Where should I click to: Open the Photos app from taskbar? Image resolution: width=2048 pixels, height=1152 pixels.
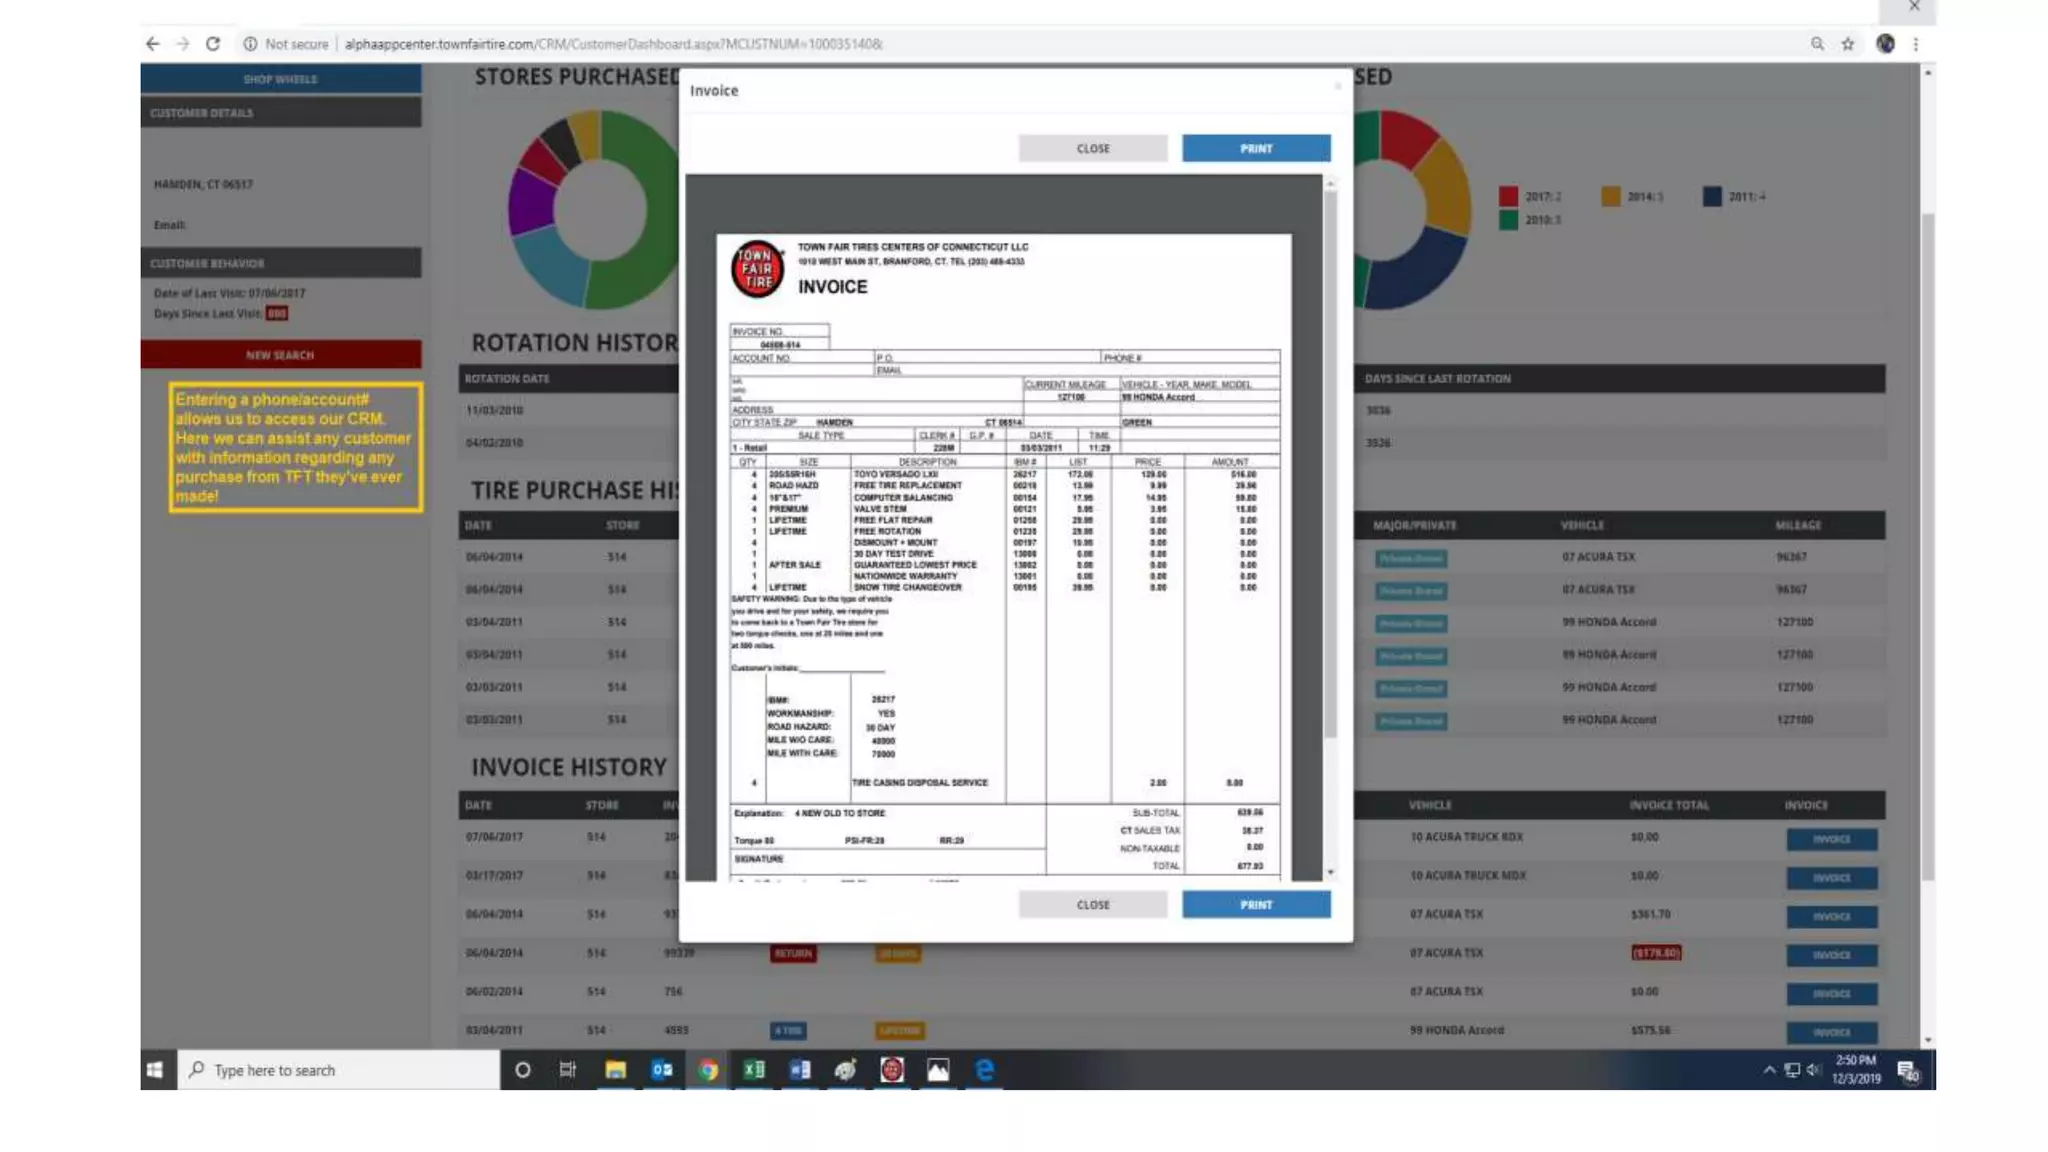tap(938, 1070)
